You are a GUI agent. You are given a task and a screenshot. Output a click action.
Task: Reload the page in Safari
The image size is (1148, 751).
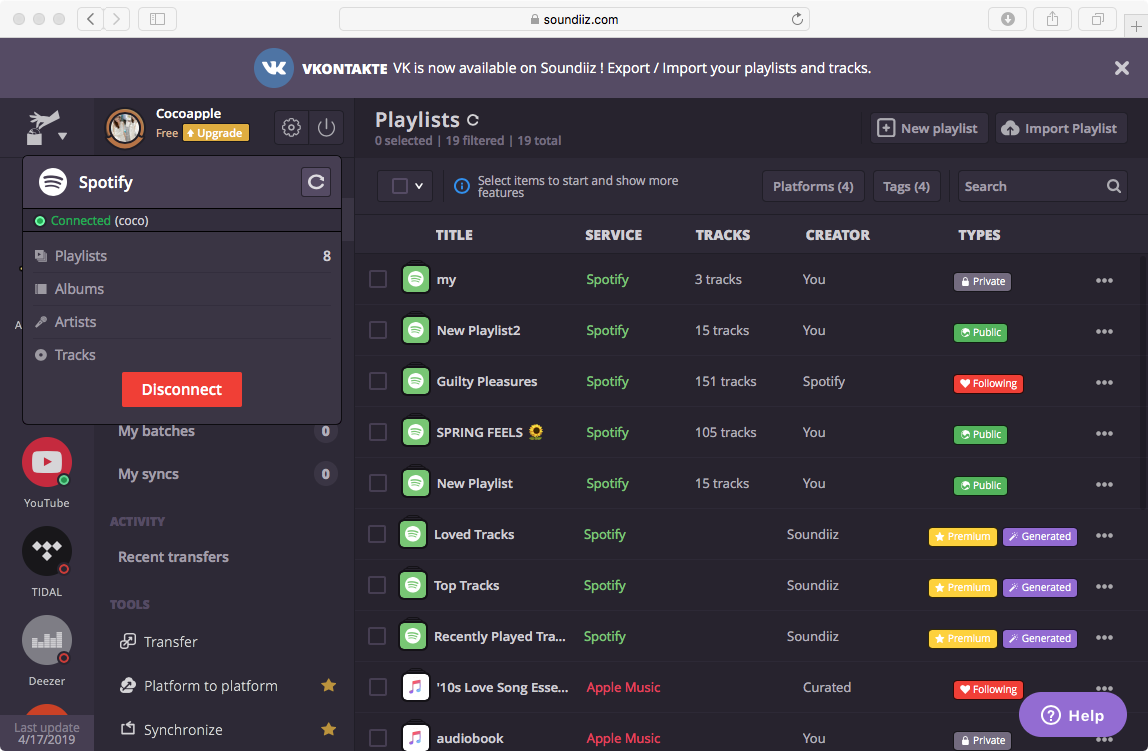point(797,19)
